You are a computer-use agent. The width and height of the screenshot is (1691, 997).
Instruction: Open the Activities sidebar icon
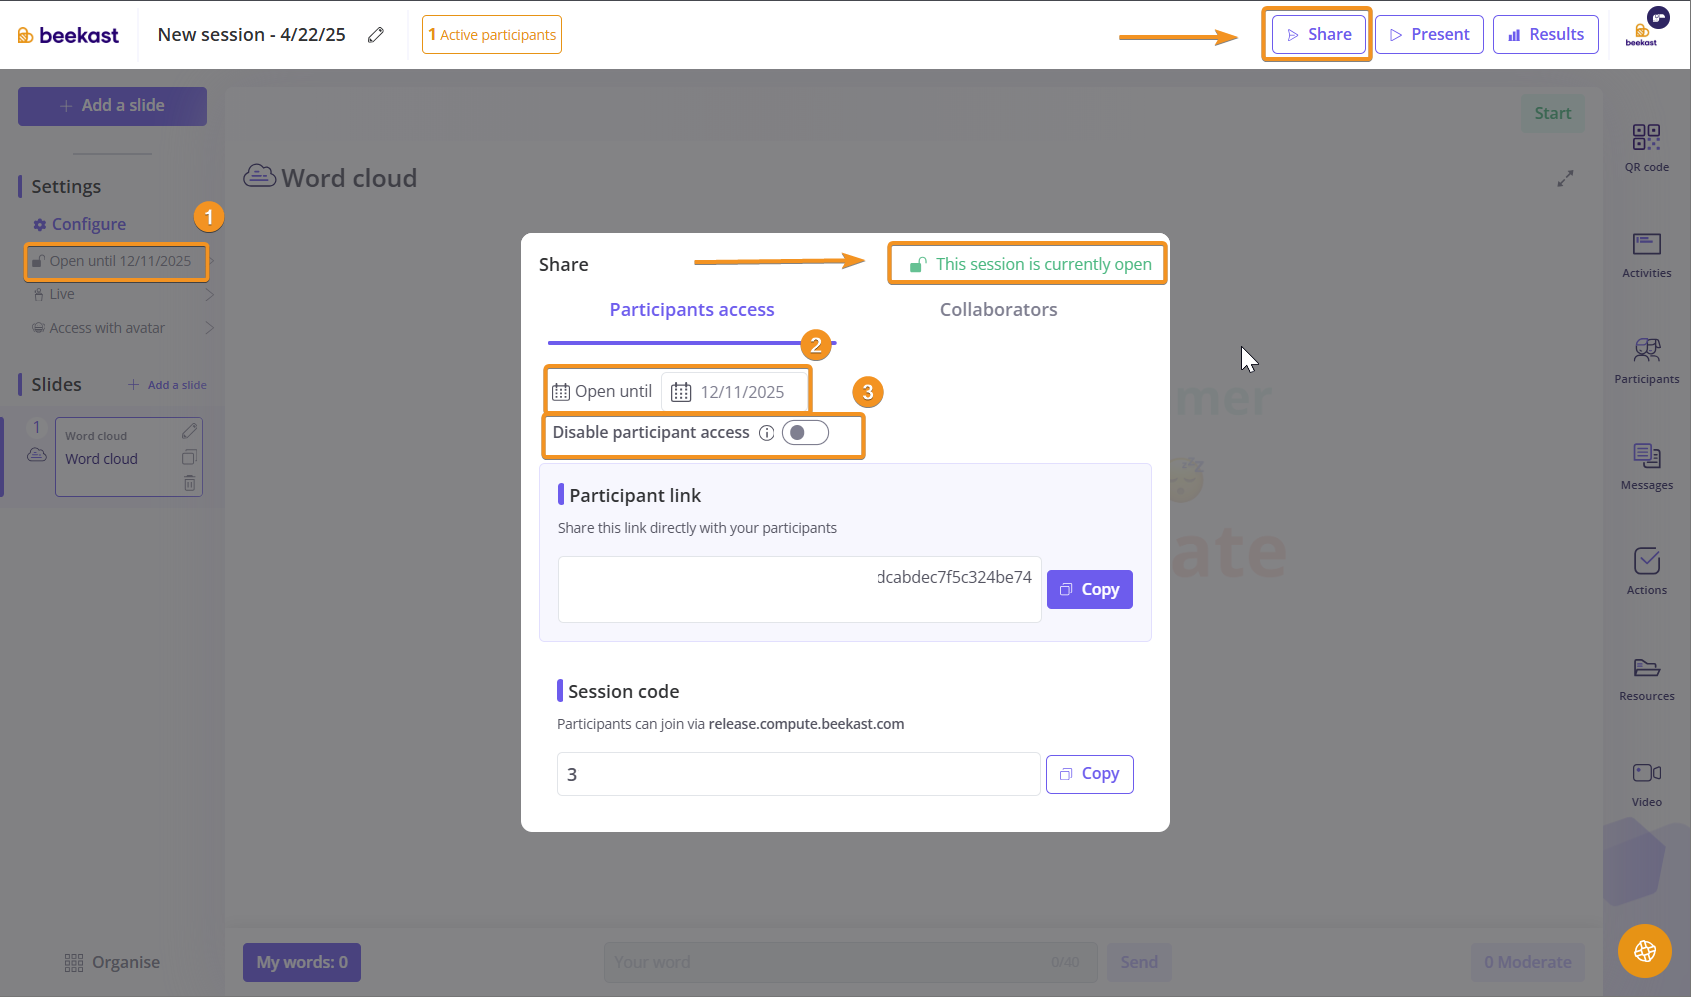[x=1646, y=254]
